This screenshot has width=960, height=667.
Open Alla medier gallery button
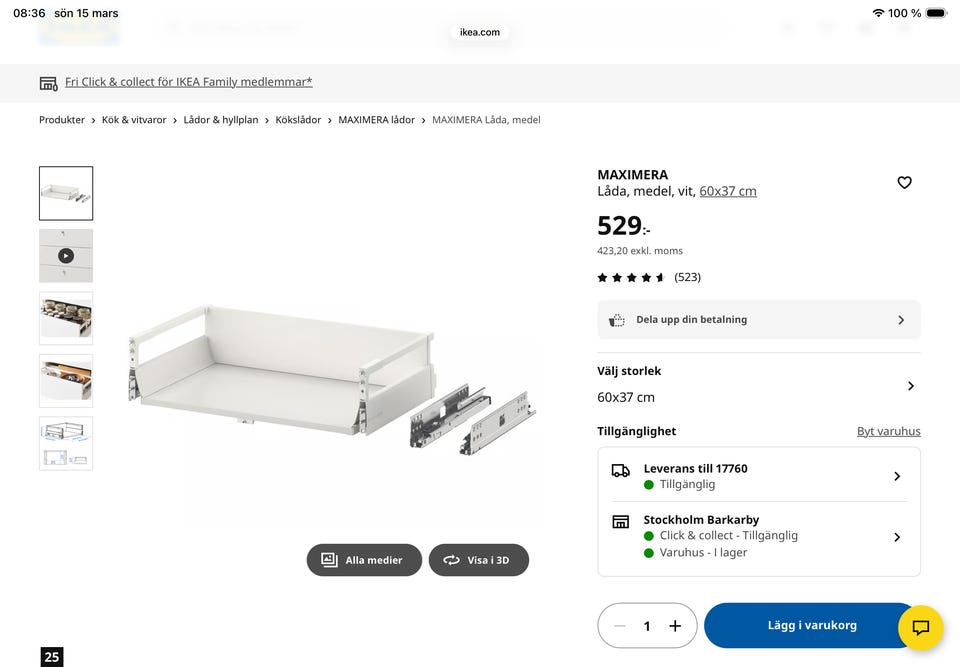[364, 560]
